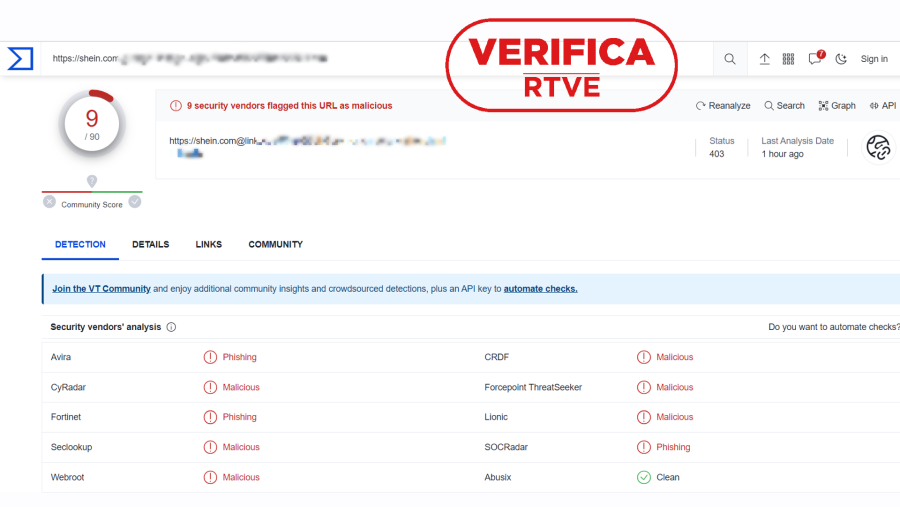
Task: Click the '9 security vendors flagged' message
Action: (289, 106)
